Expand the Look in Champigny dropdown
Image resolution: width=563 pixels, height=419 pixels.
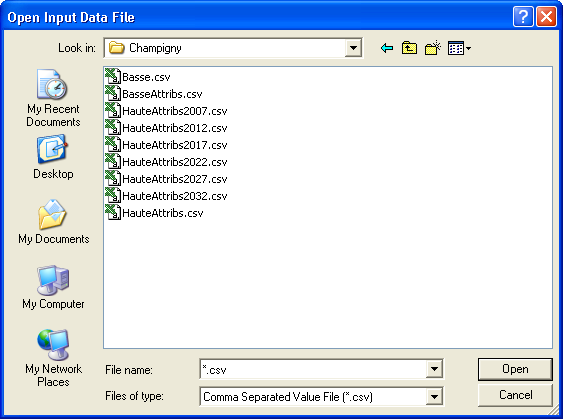pyautogui.click(x=353, y=48)
